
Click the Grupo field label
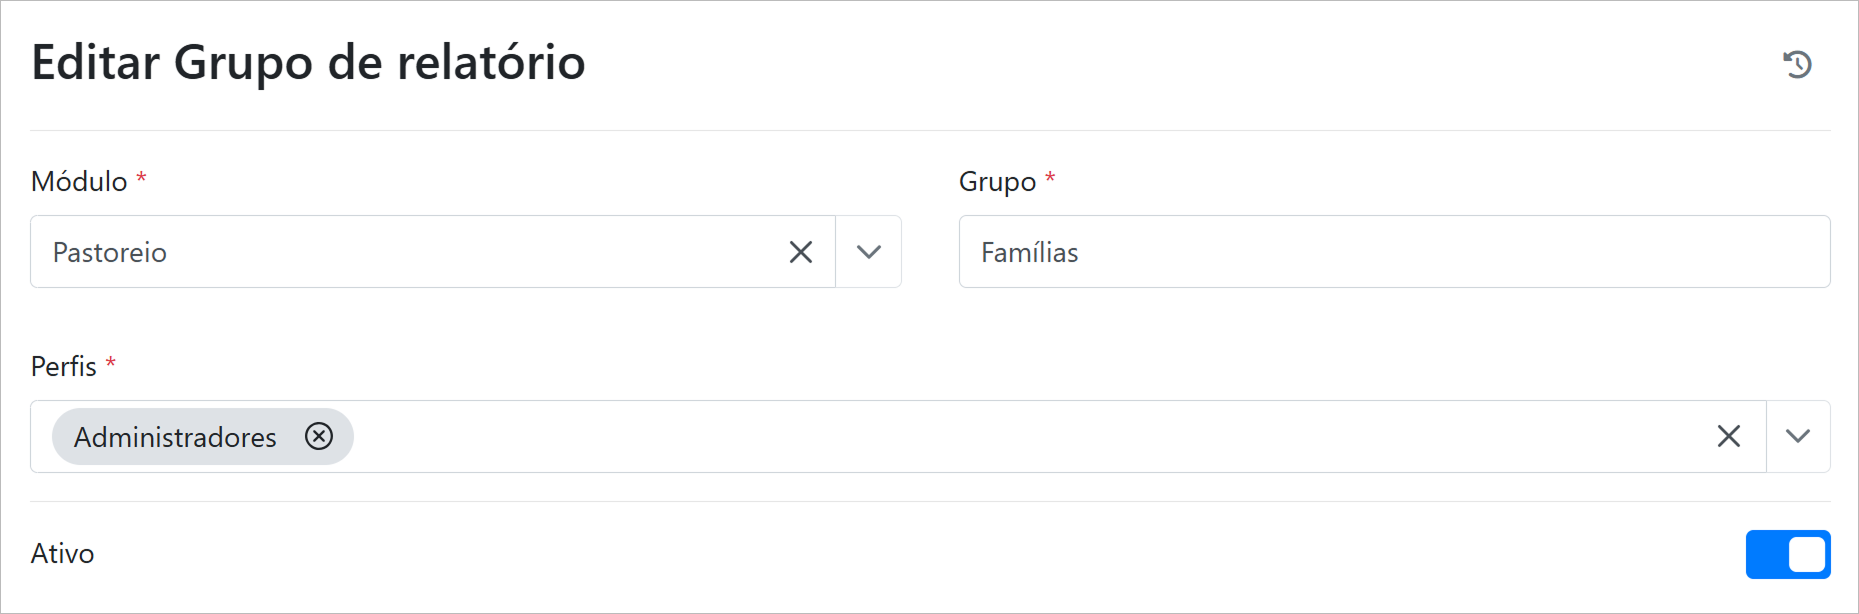pyautogui.click(x=997, y=181)
